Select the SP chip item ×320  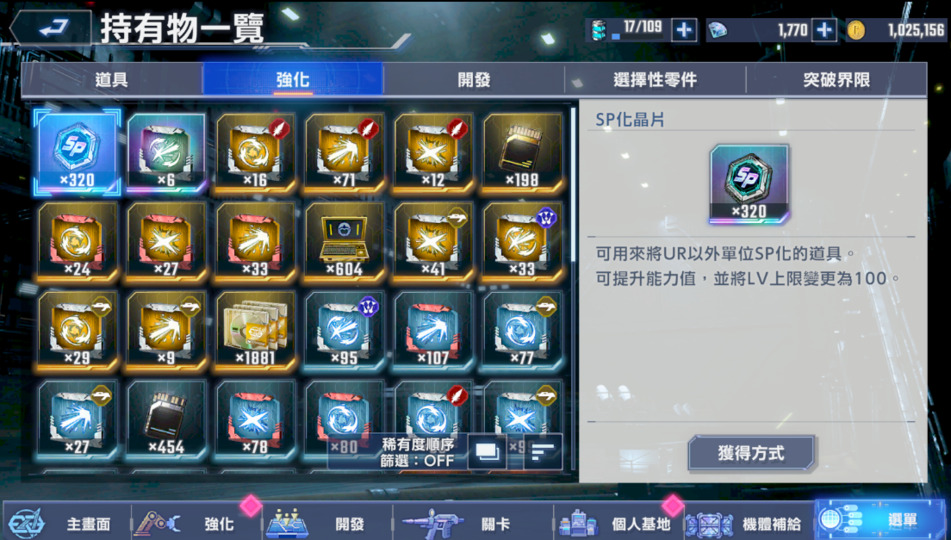pos(77,152)
